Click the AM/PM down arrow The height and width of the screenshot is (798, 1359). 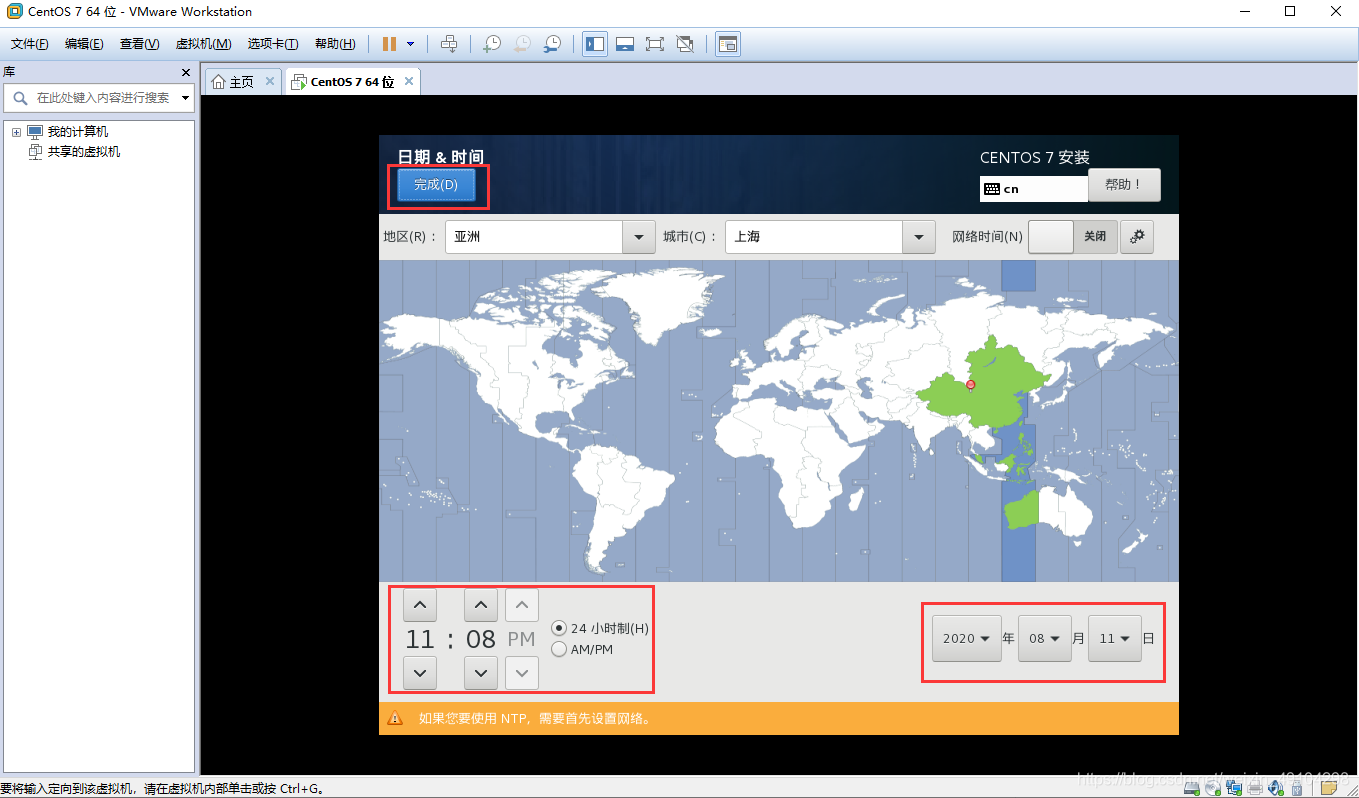pyautogui.click(x=522, y=673)
